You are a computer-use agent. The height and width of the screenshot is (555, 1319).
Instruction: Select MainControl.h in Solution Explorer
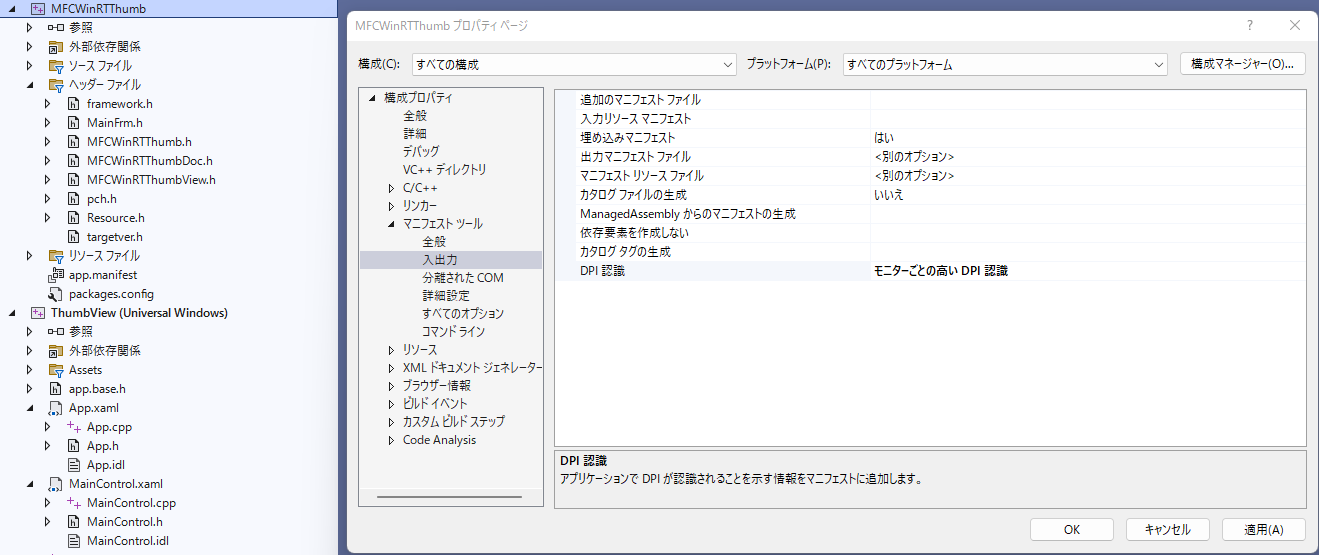click(x=125, y=522)
